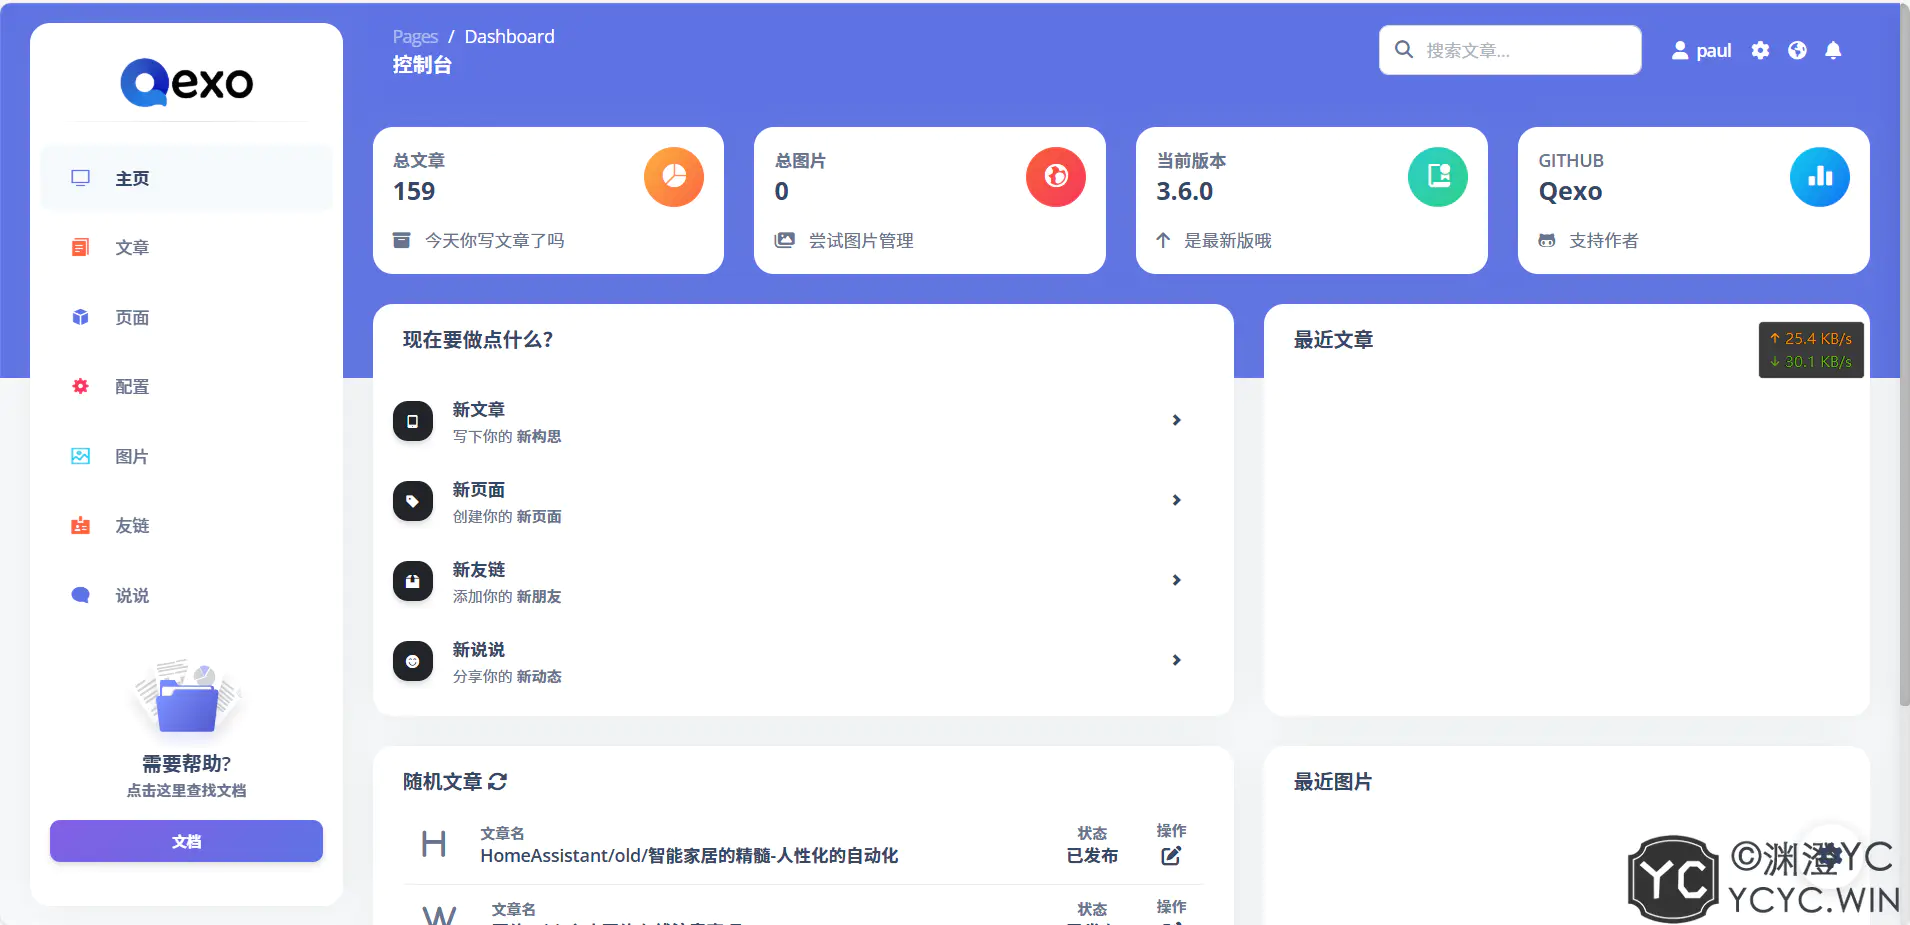Click the paul user account link
Image resolution: width=1910 pixels, height=925 pixels.
(x=1702, y=50)
